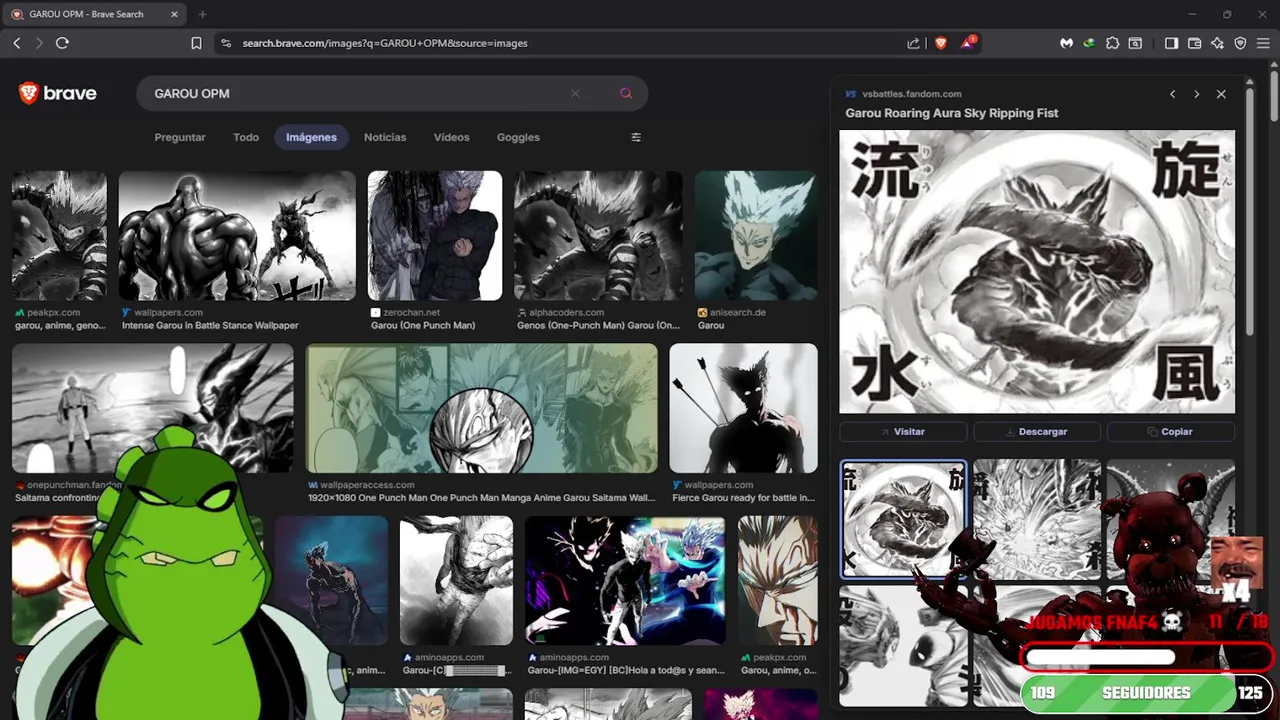Show next image in preview panel
The height and width of the screenshot is (720, 1280).
pos(1197,94)
